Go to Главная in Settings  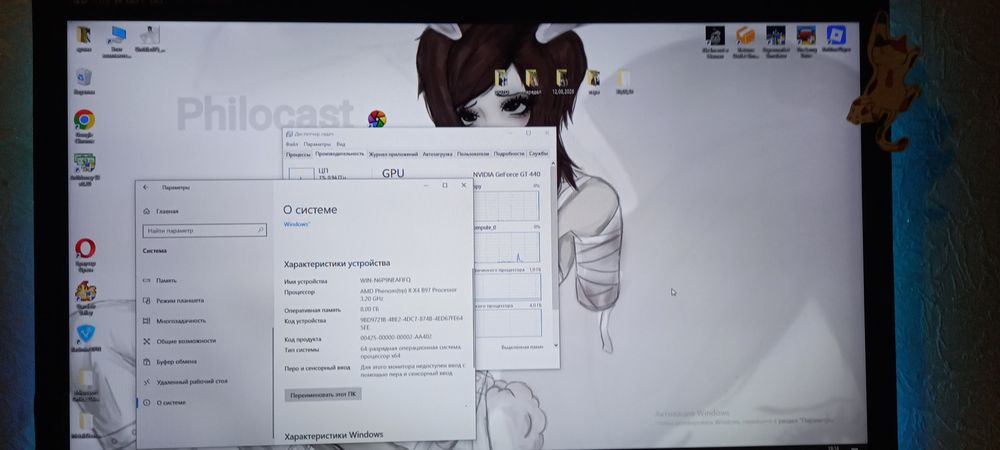pyautogui.click(x=167, y=211)
